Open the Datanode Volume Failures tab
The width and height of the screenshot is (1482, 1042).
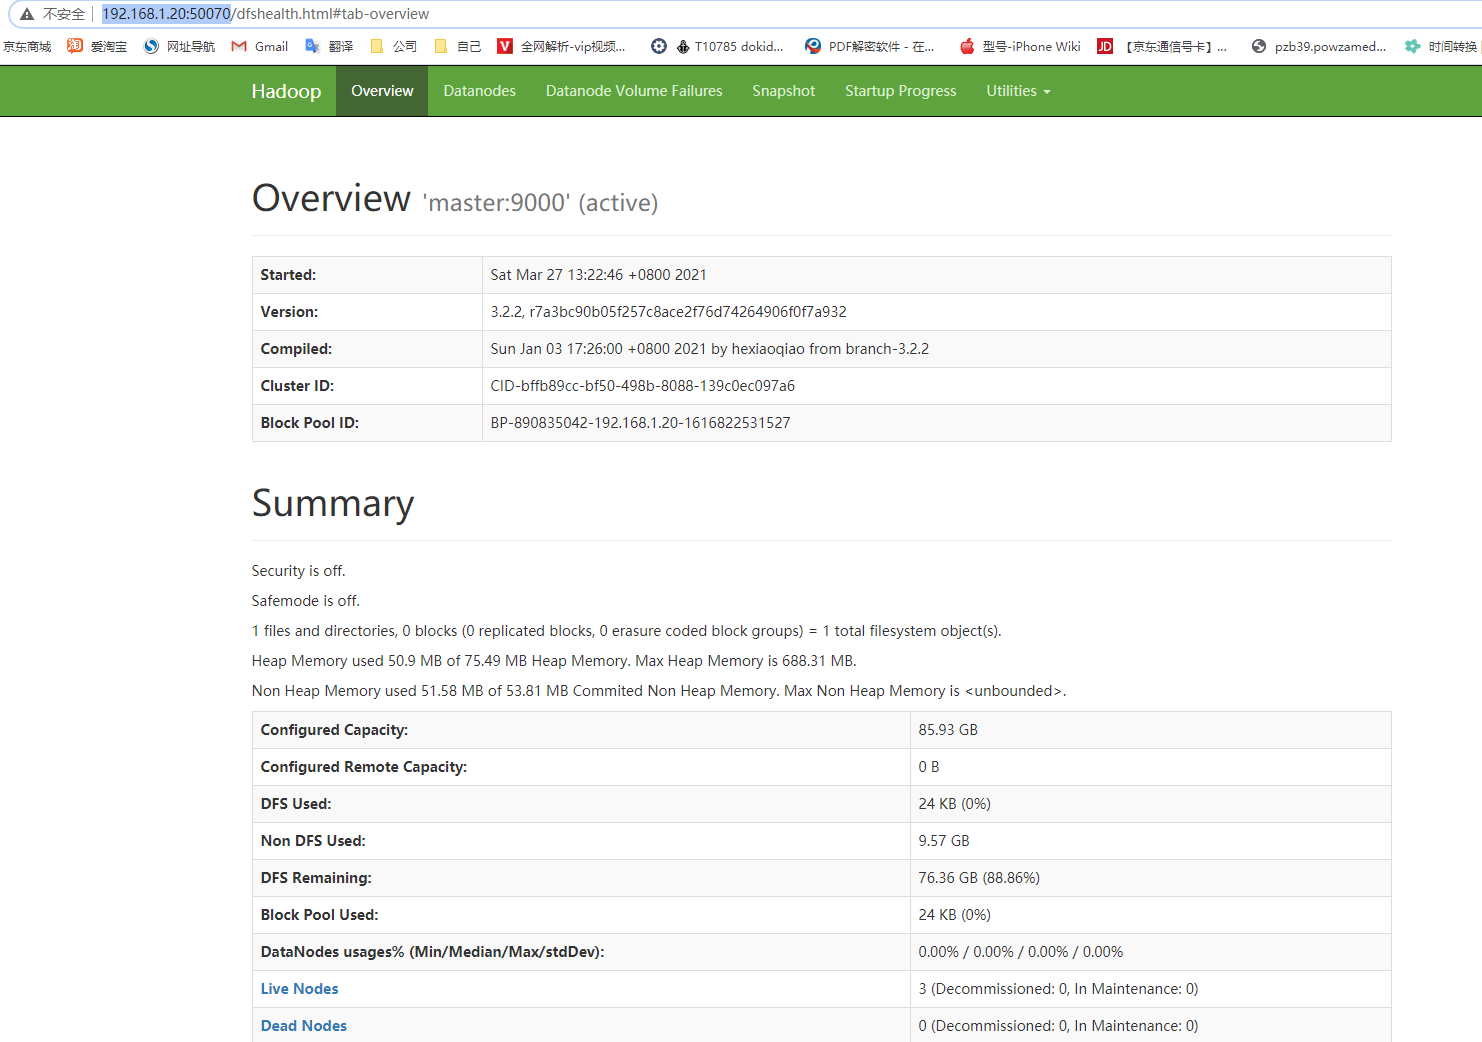(x=634, y=91)
